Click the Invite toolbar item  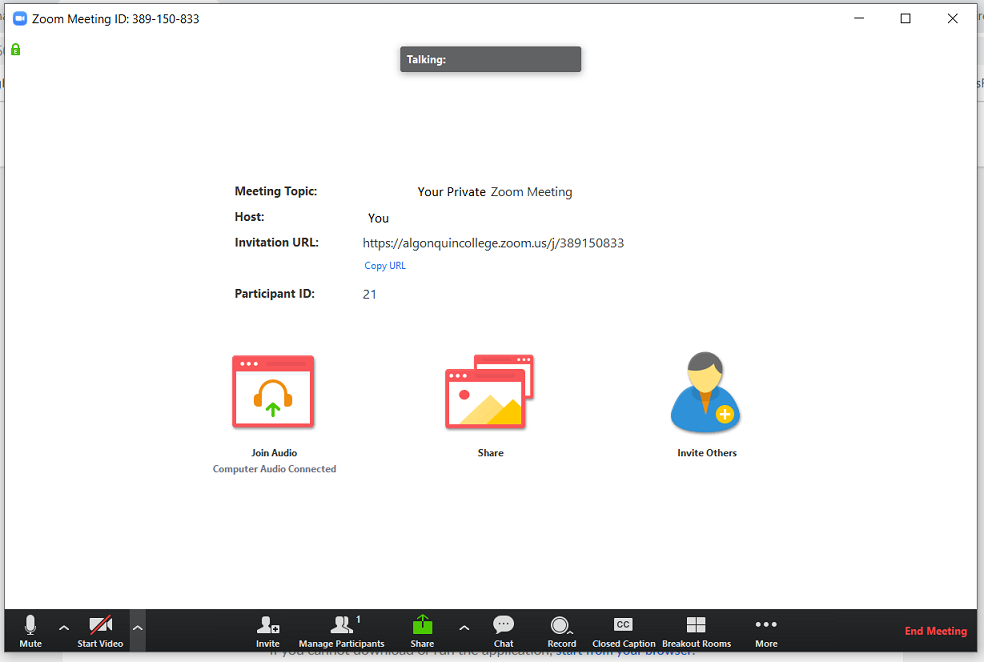point(268,628)
